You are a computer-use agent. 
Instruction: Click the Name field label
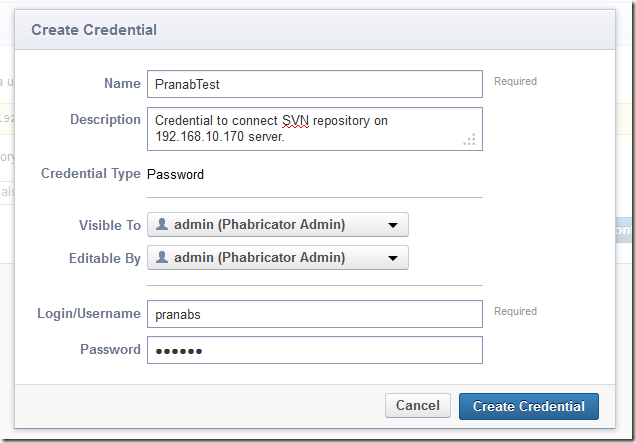click(x=122, y=84)
